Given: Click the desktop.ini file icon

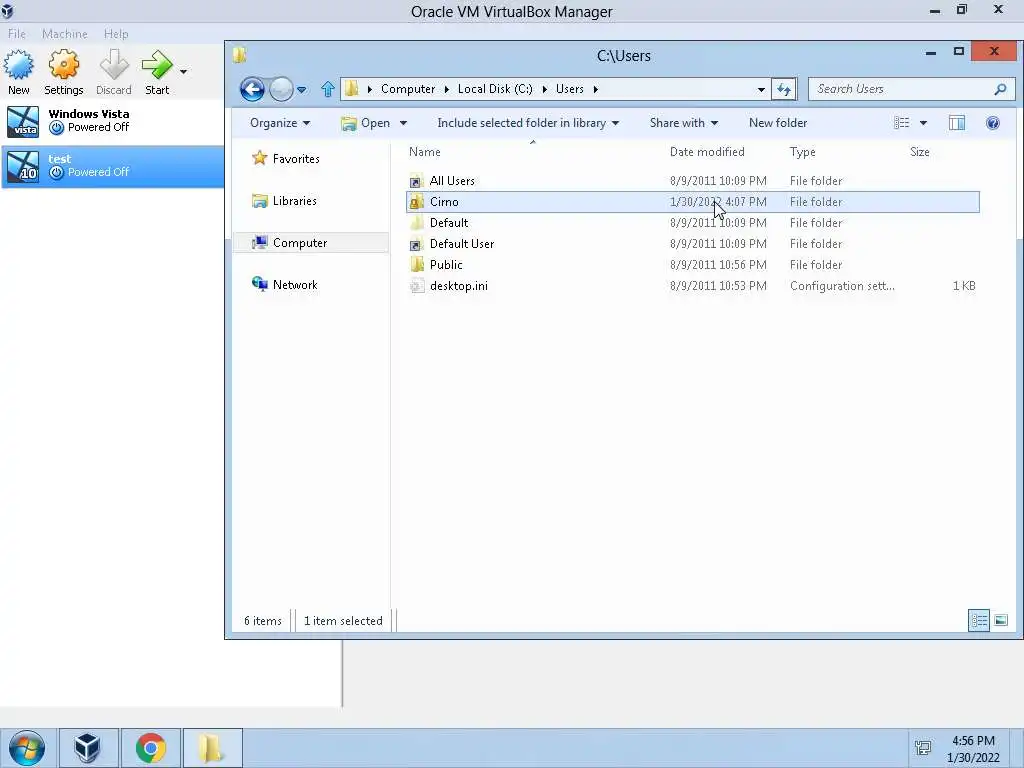Looking at the screenshot, I should (x=416, y=286).
